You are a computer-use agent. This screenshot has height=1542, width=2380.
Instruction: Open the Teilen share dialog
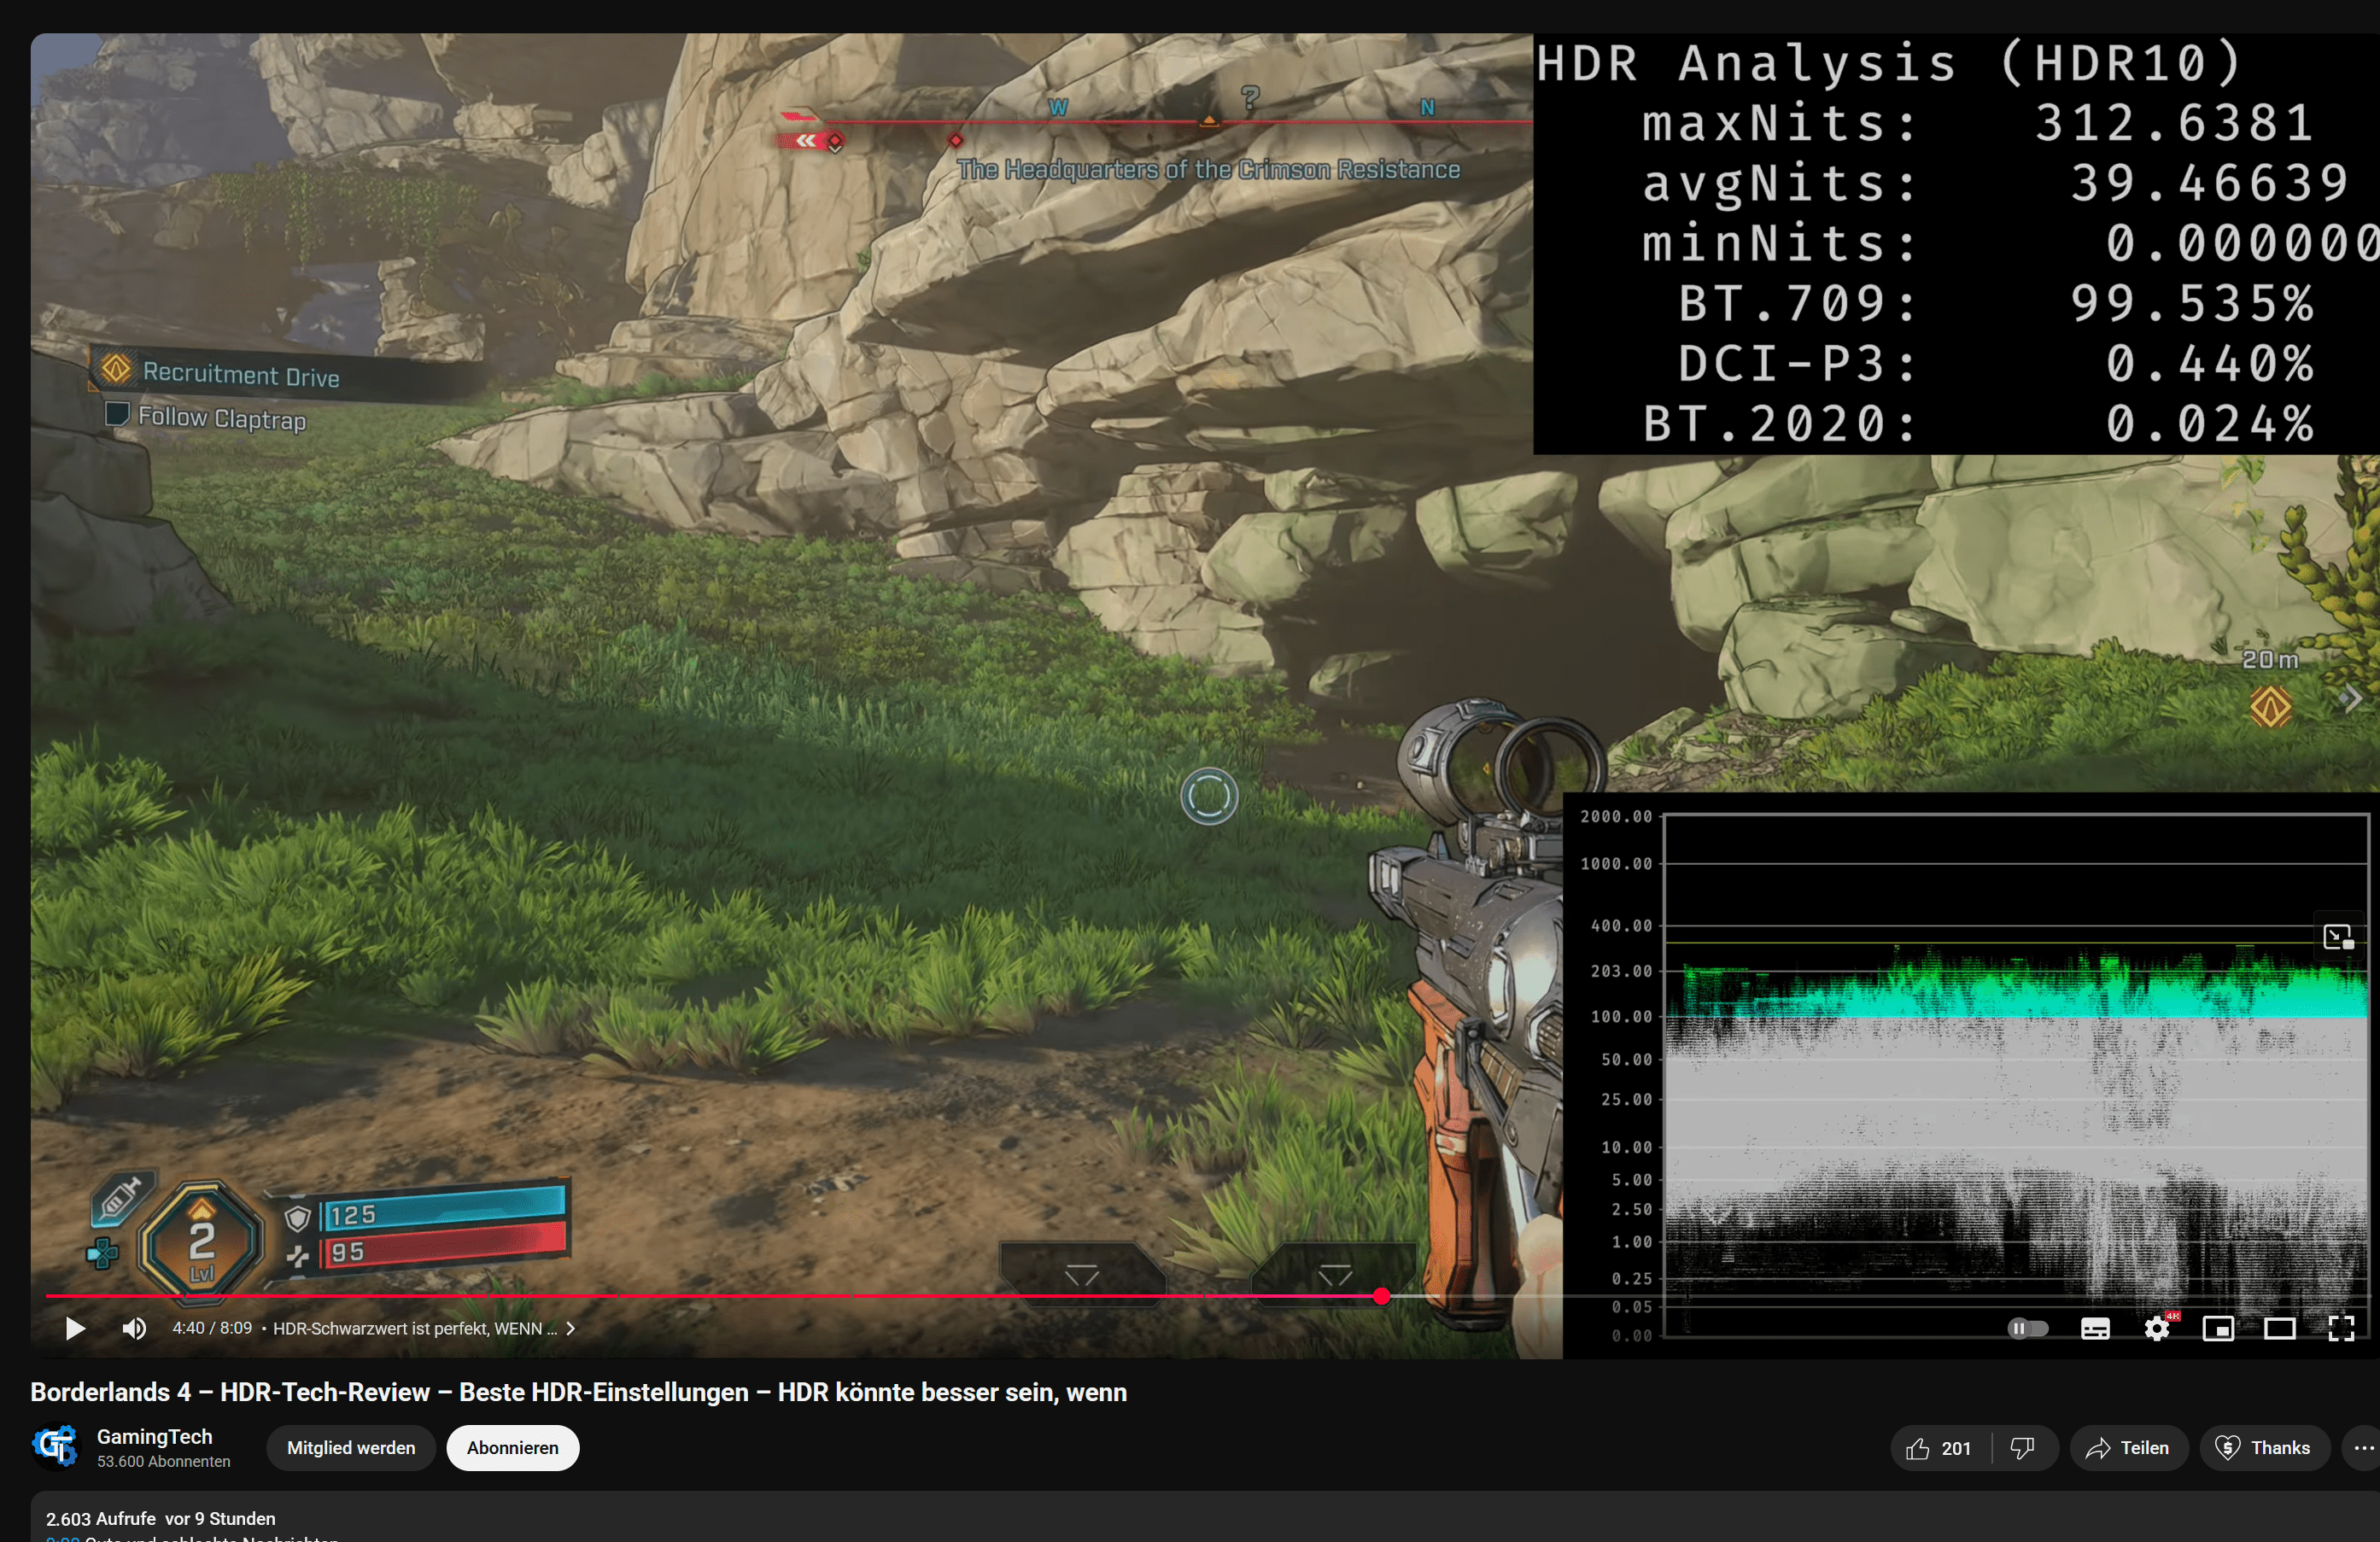2126,1448
